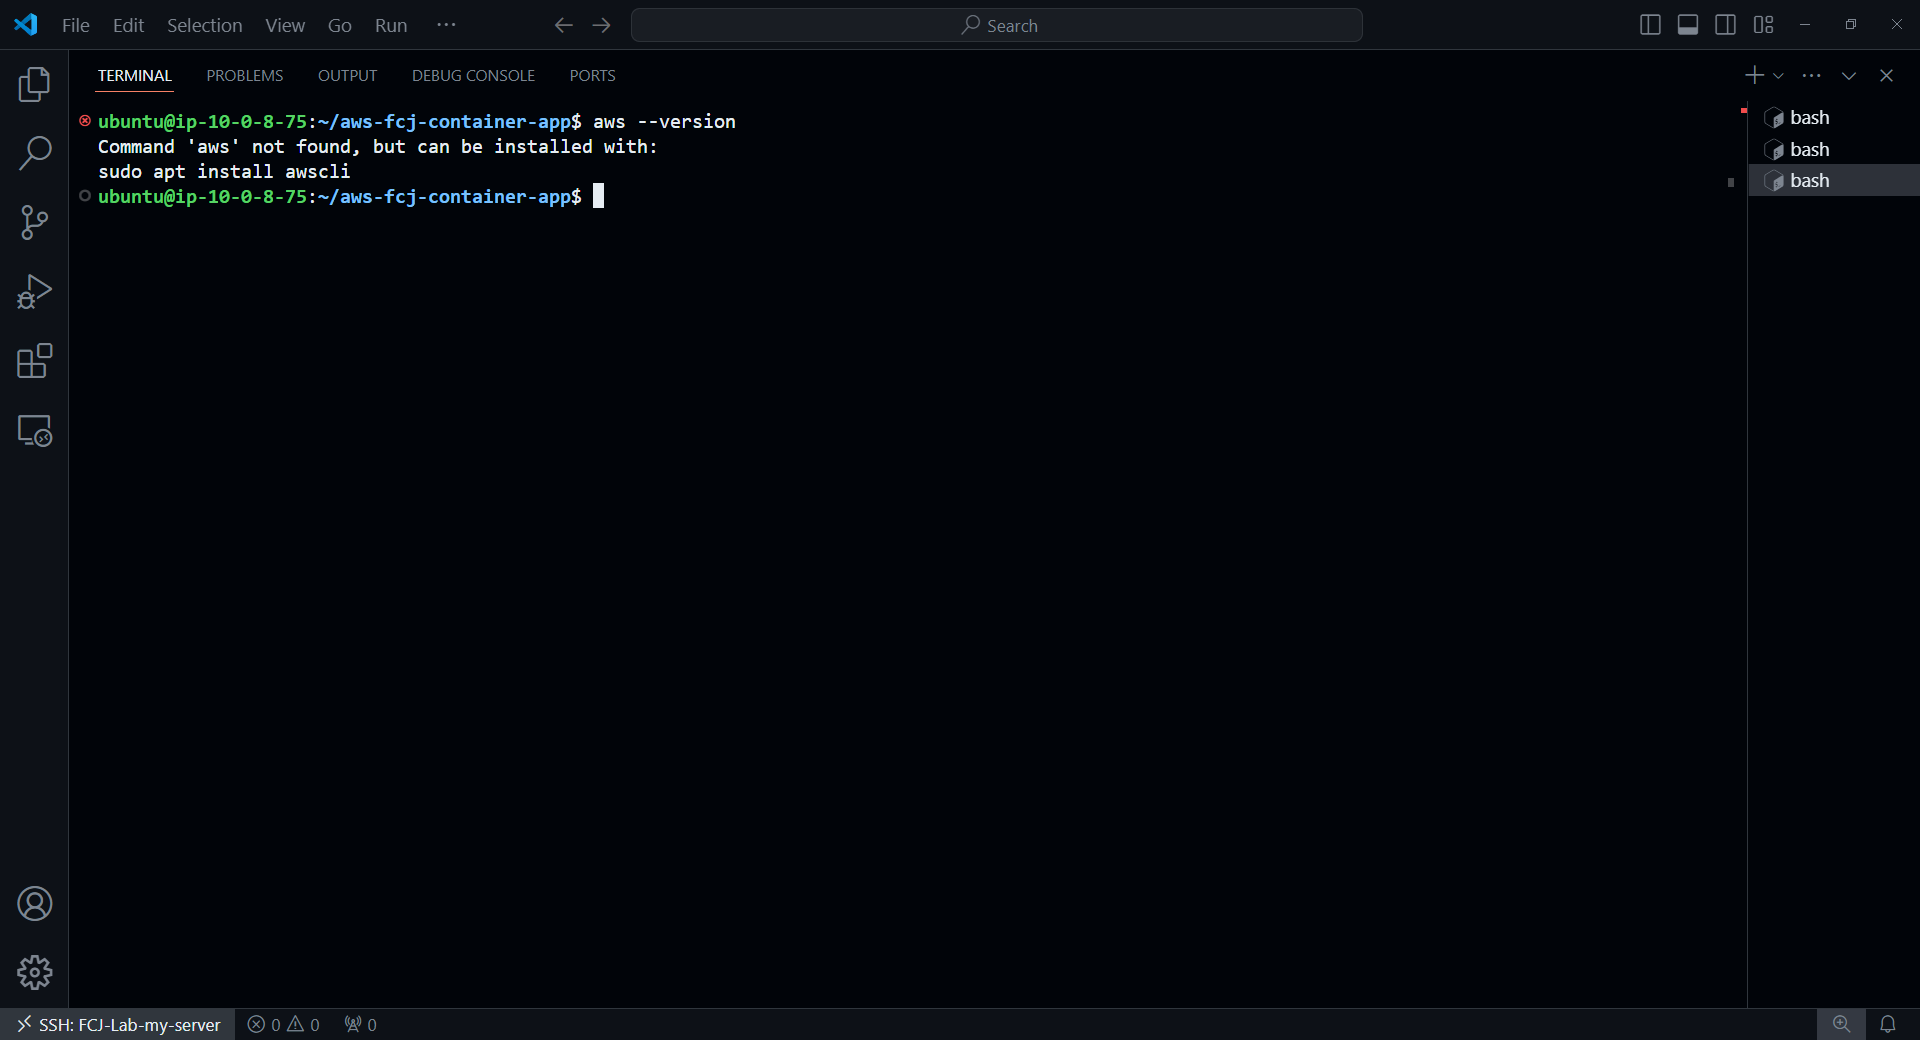Restore down the VS Code window

[1851, 25]
